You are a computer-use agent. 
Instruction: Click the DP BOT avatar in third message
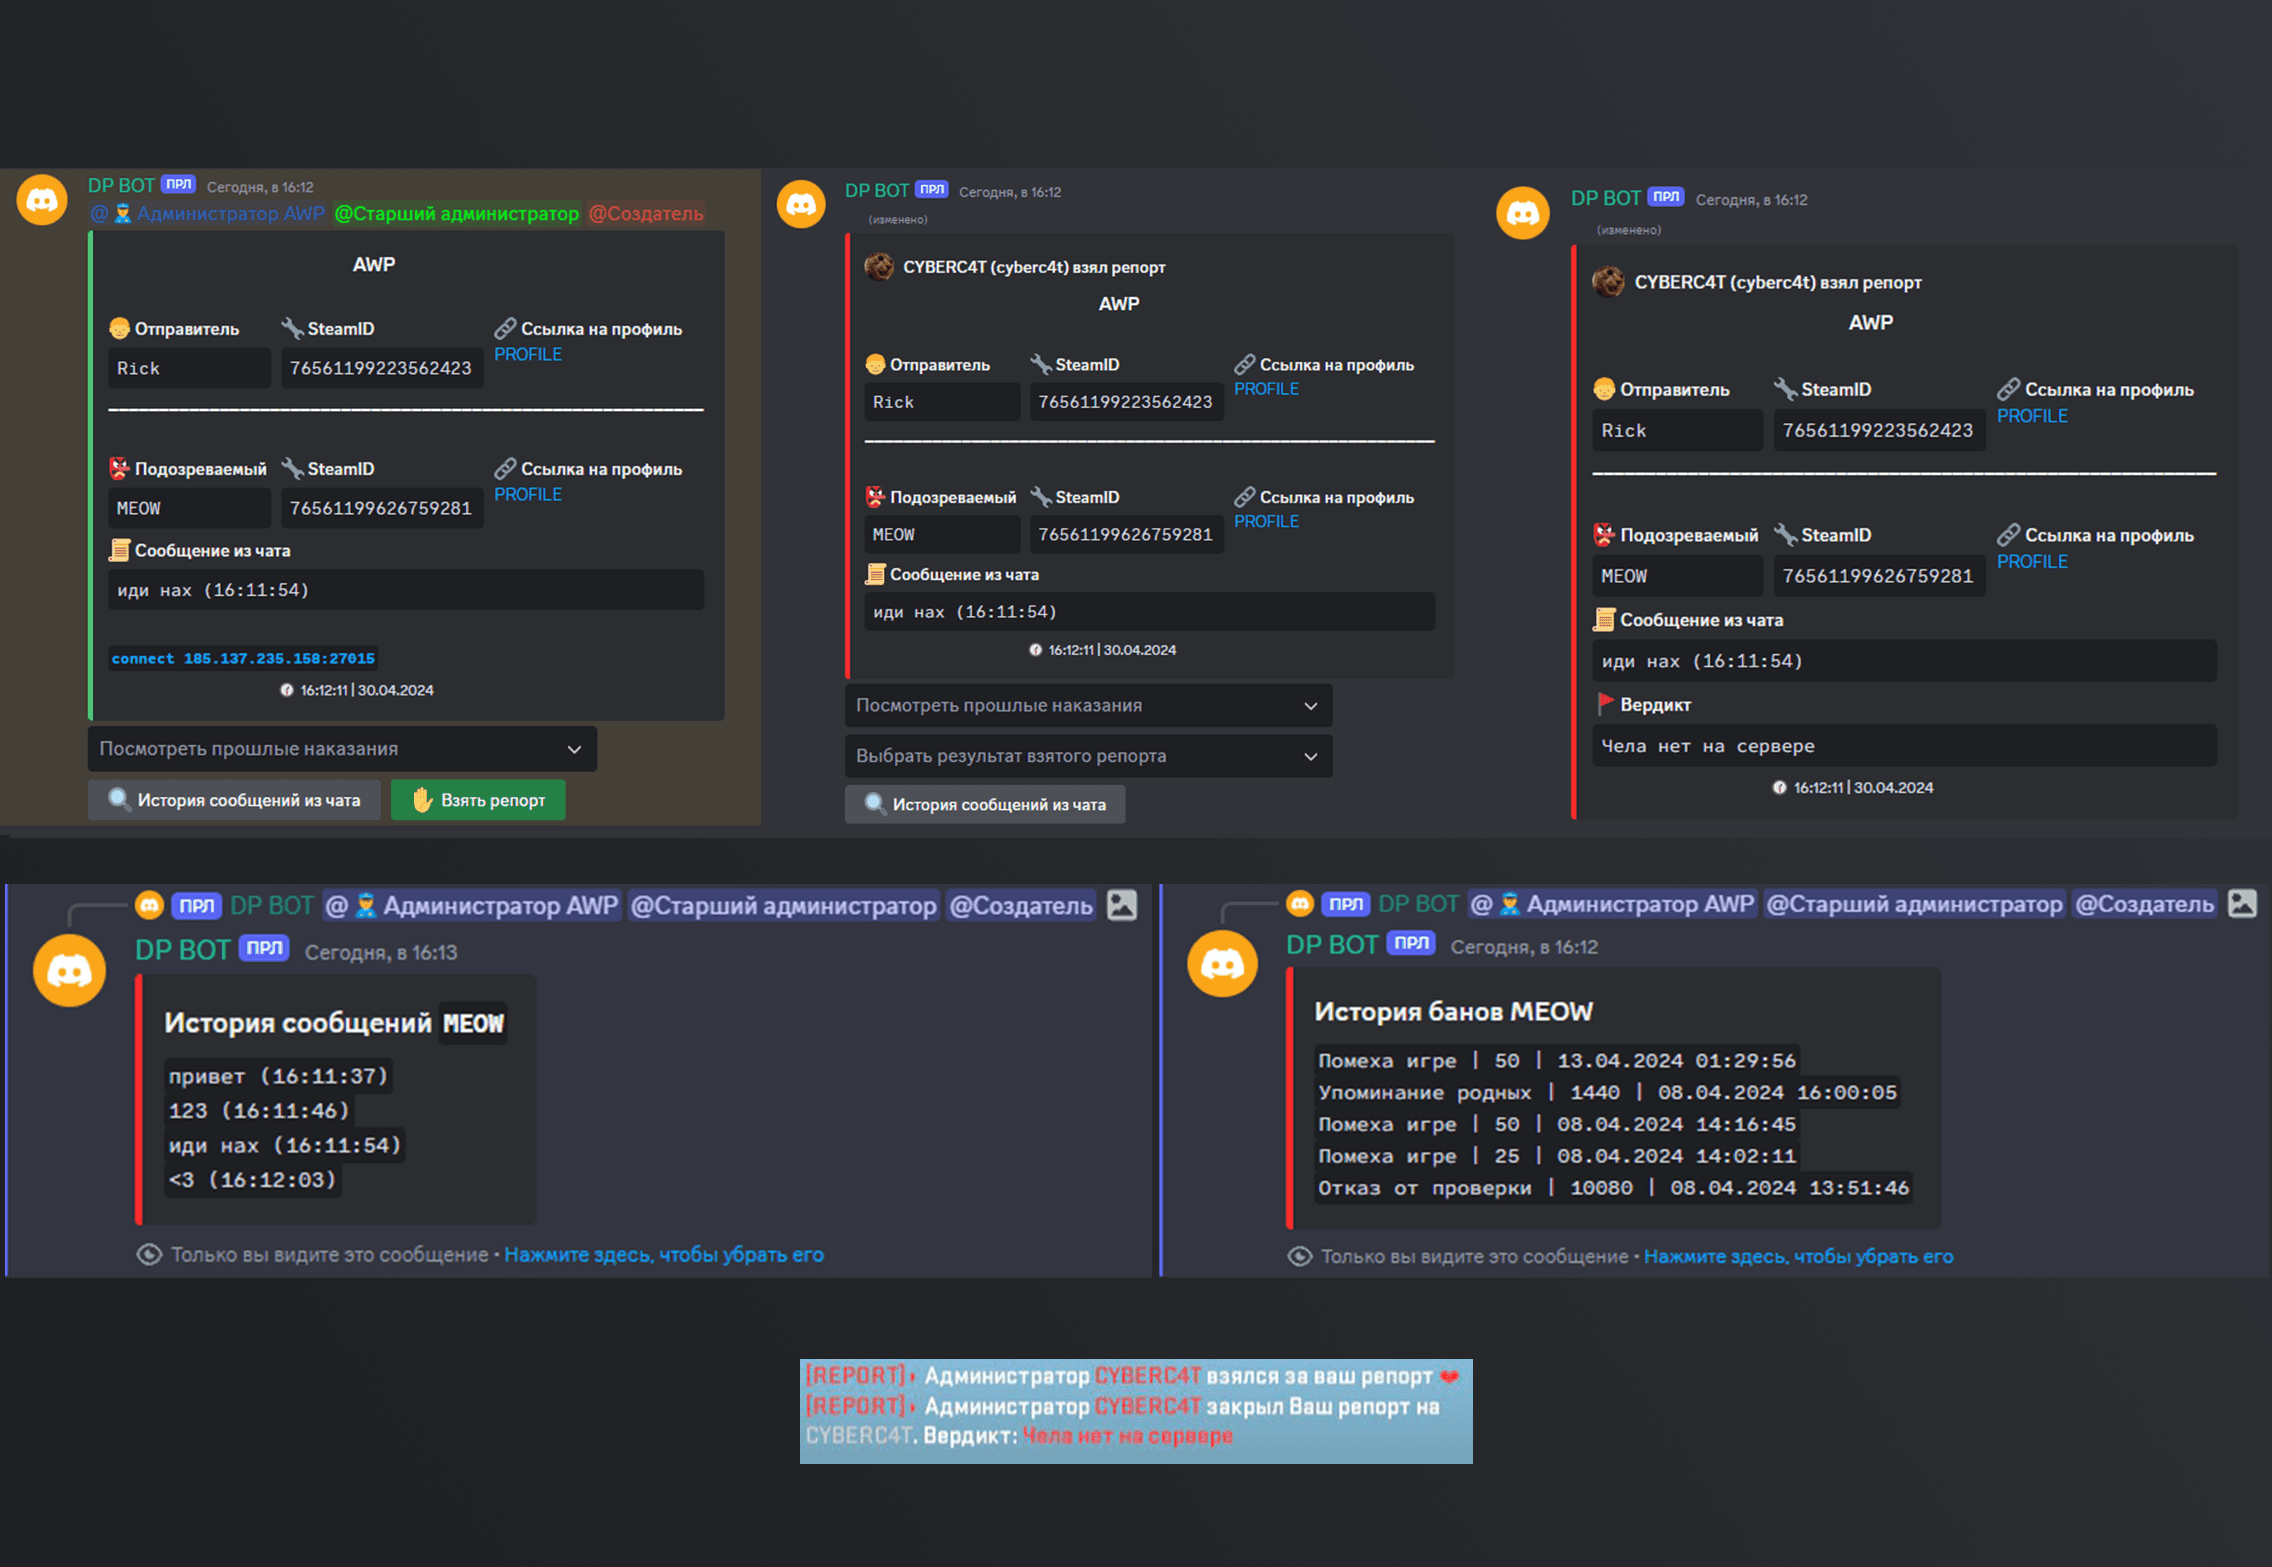tap(1522, 213)
